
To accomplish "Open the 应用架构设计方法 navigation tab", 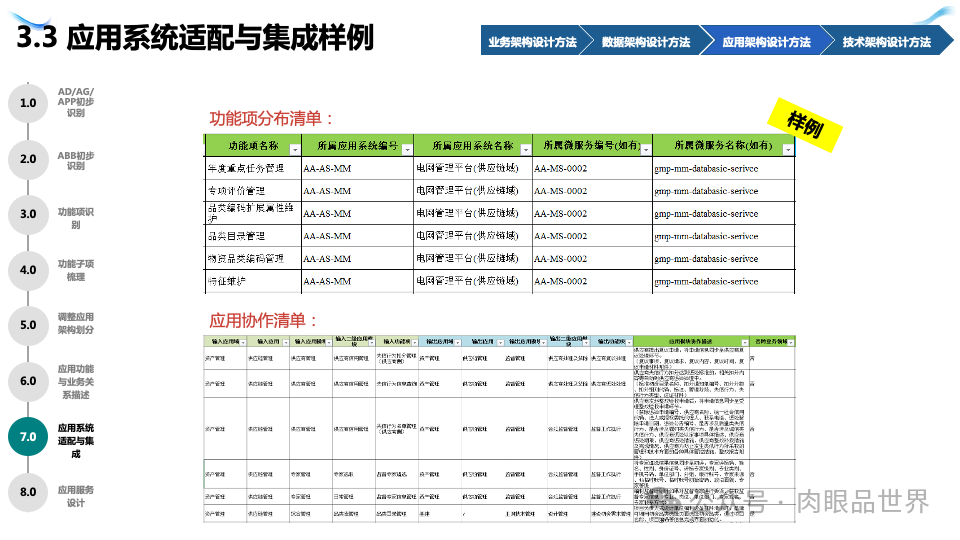I will pos(766,41).
